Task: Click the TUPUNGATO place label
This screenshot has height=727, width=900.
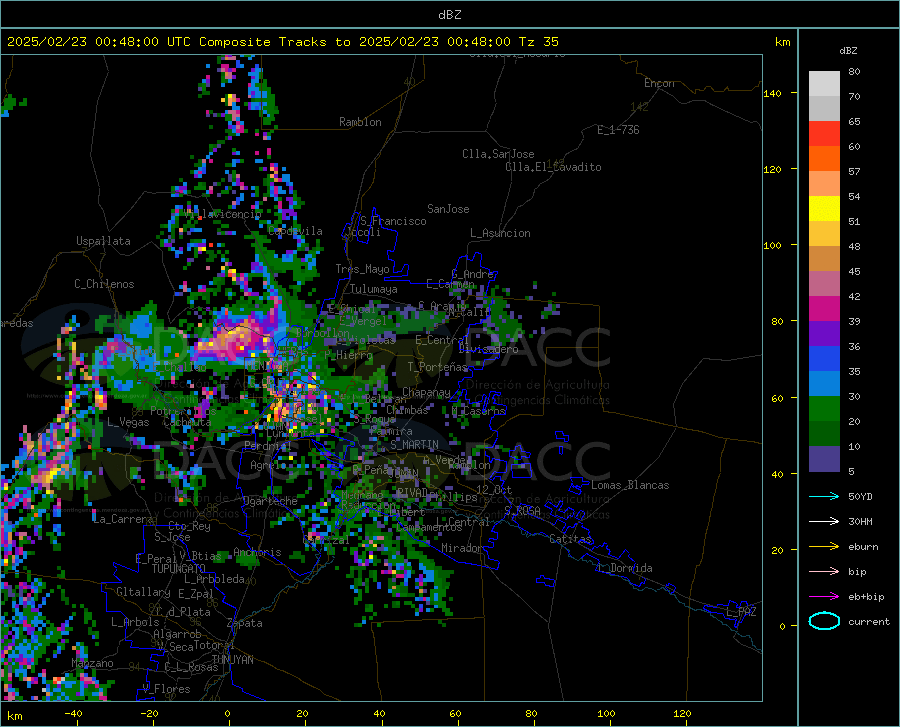Action: point(179,569)
